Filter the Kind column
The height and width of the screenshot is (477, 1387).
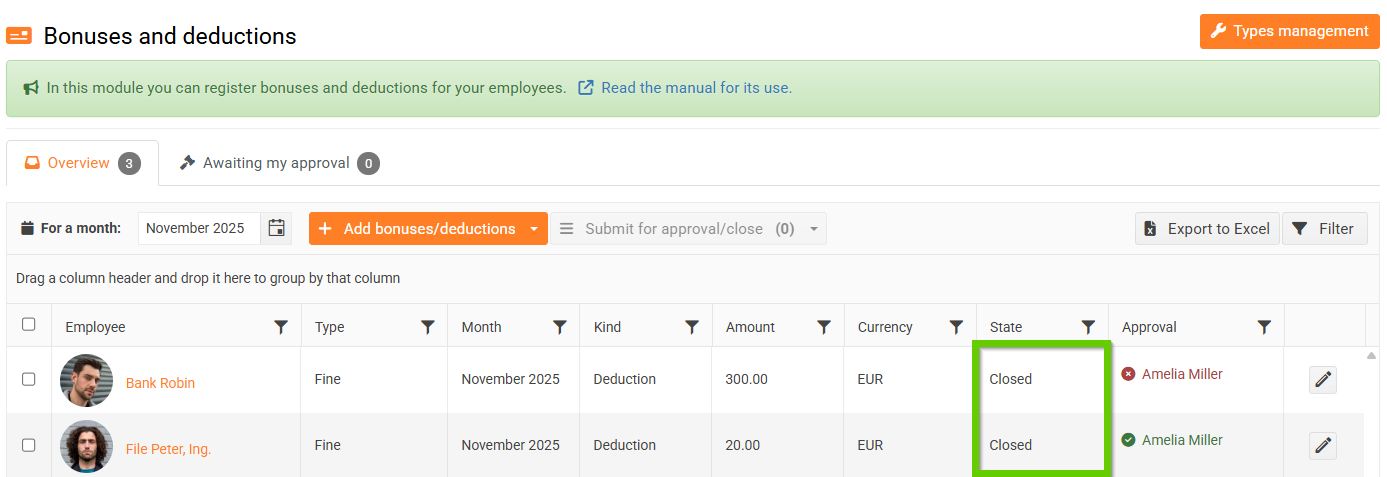coord(692,327)
